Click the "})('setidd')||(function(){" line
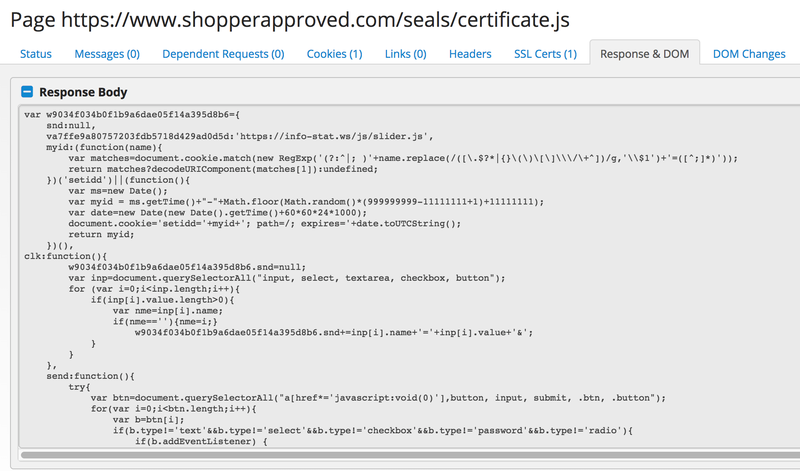800x471 pixels. [x=118, y=180]
